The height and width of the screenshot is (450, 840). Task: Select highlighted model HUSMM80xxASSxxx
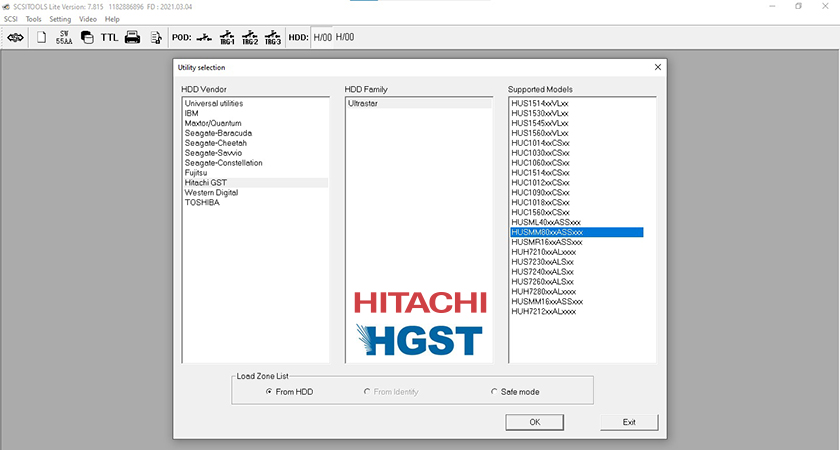tap(577, 232)
